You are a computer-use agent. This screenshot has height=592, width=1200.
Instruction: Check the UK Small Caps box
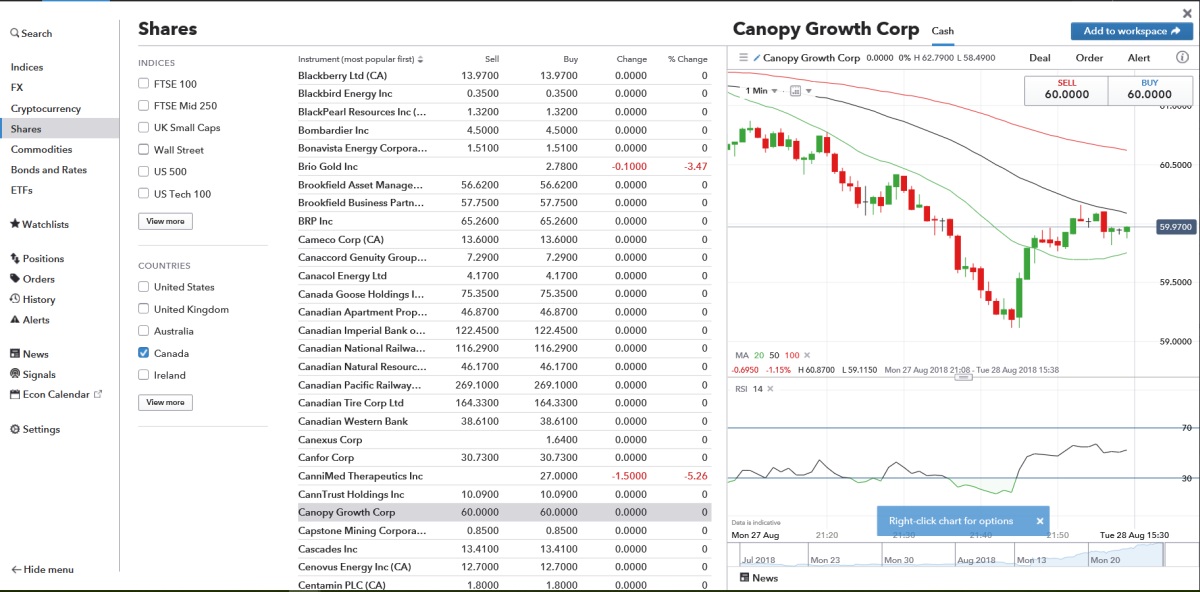click(x=145, y=128)
